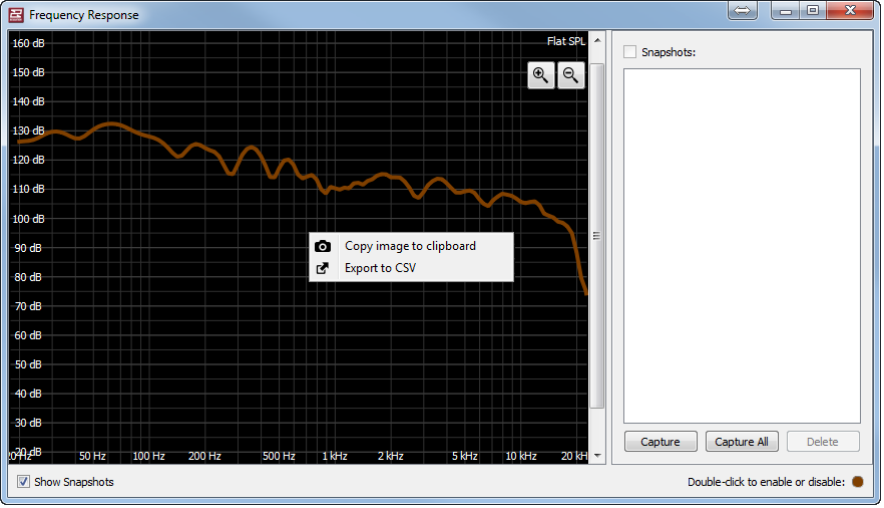
Task: Click the 10 kHz axis label
Action: pos(520,456)
